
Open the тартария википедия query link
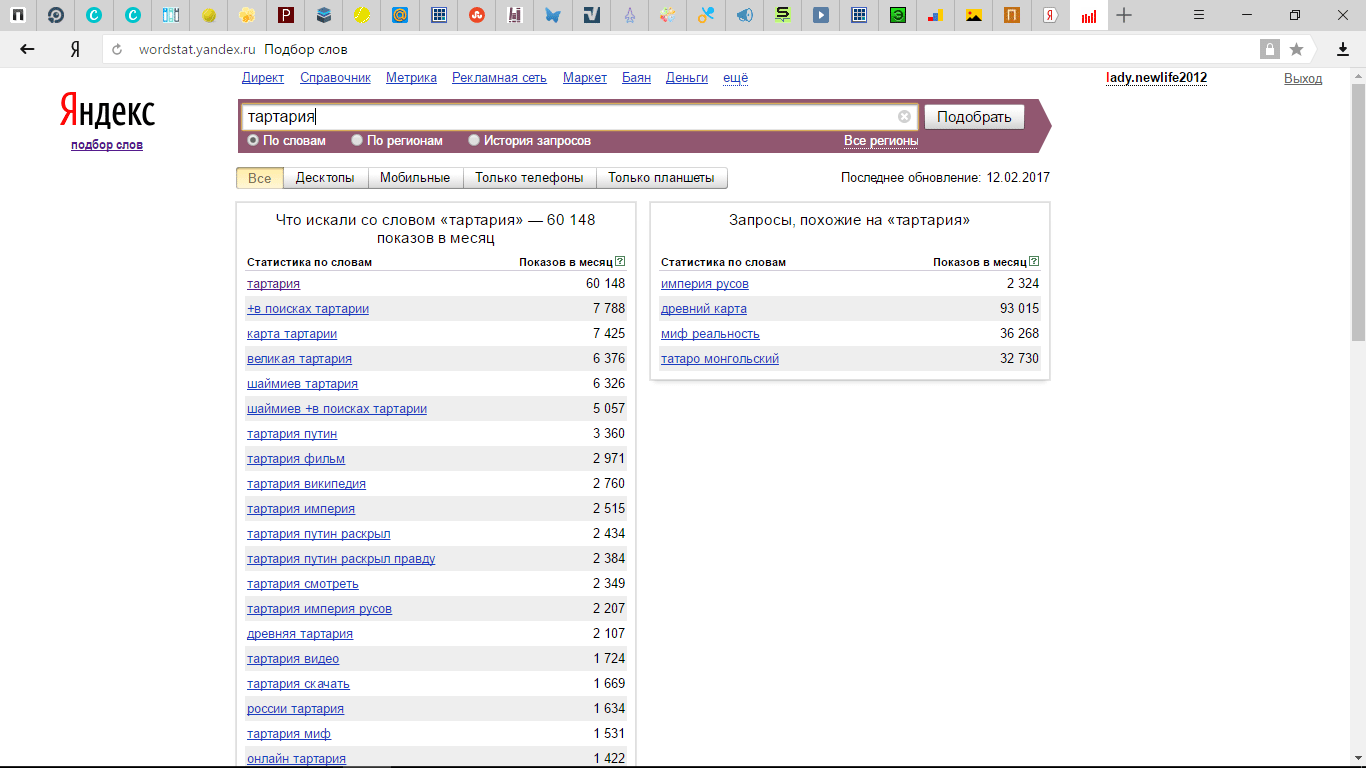tap(306, 484)
